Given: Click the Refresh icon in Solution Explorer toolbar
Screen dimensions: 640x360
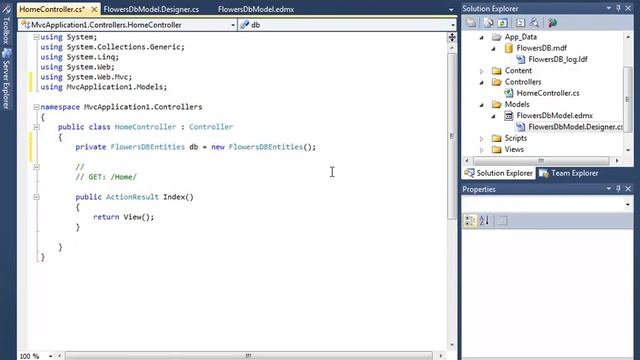Looking at the screenshot, I should pyautogui.click(x=502, y=23).
